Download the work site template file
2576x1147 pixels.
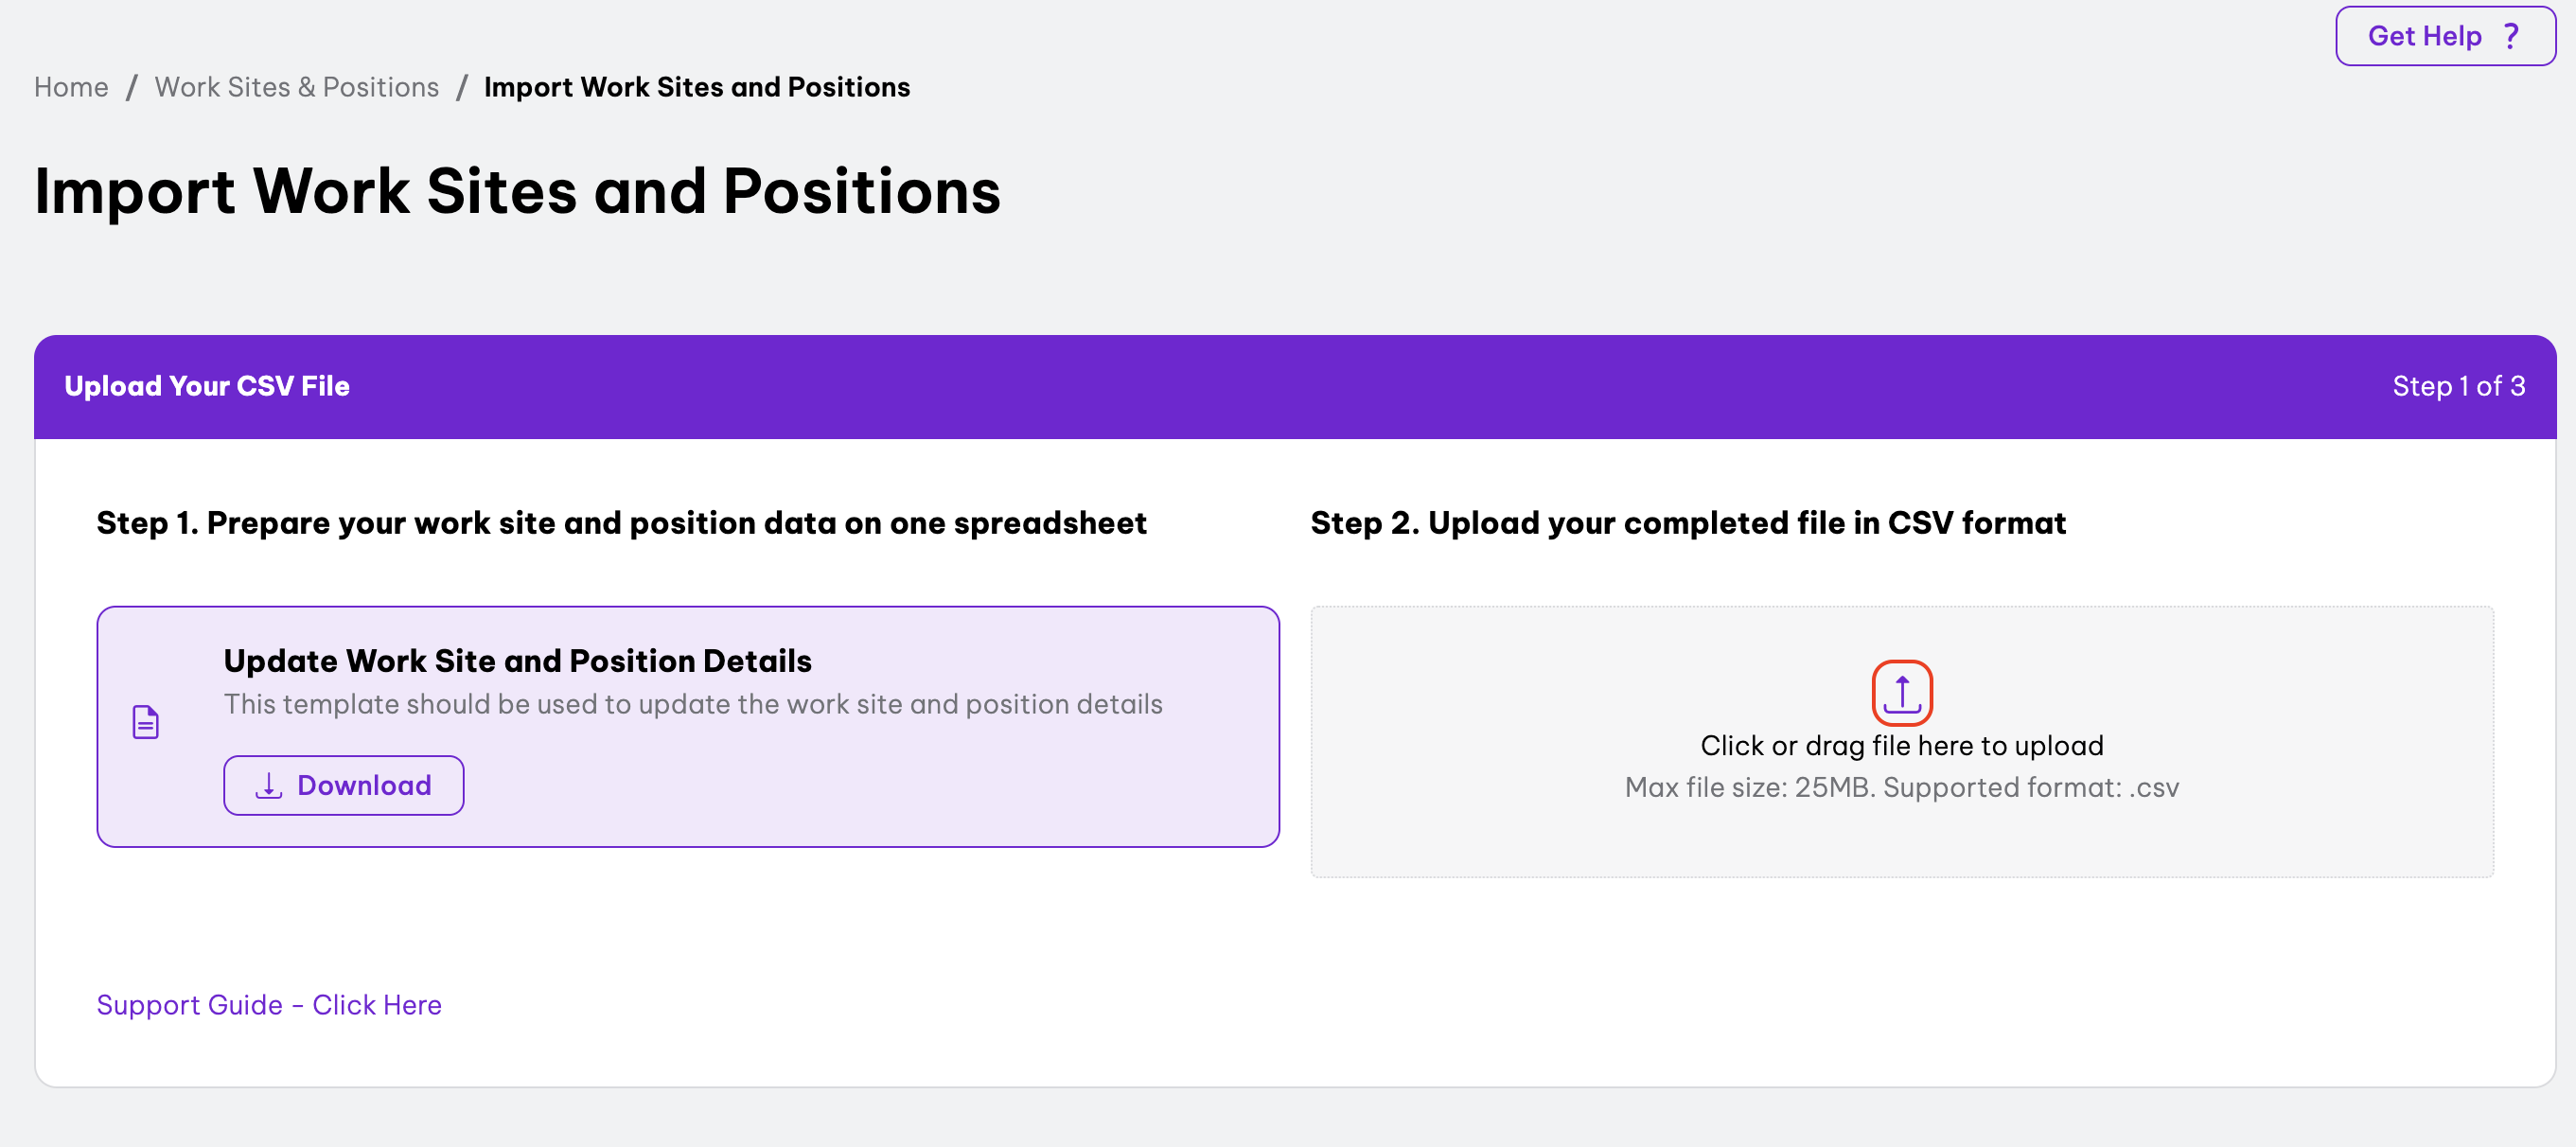(343, 785)
